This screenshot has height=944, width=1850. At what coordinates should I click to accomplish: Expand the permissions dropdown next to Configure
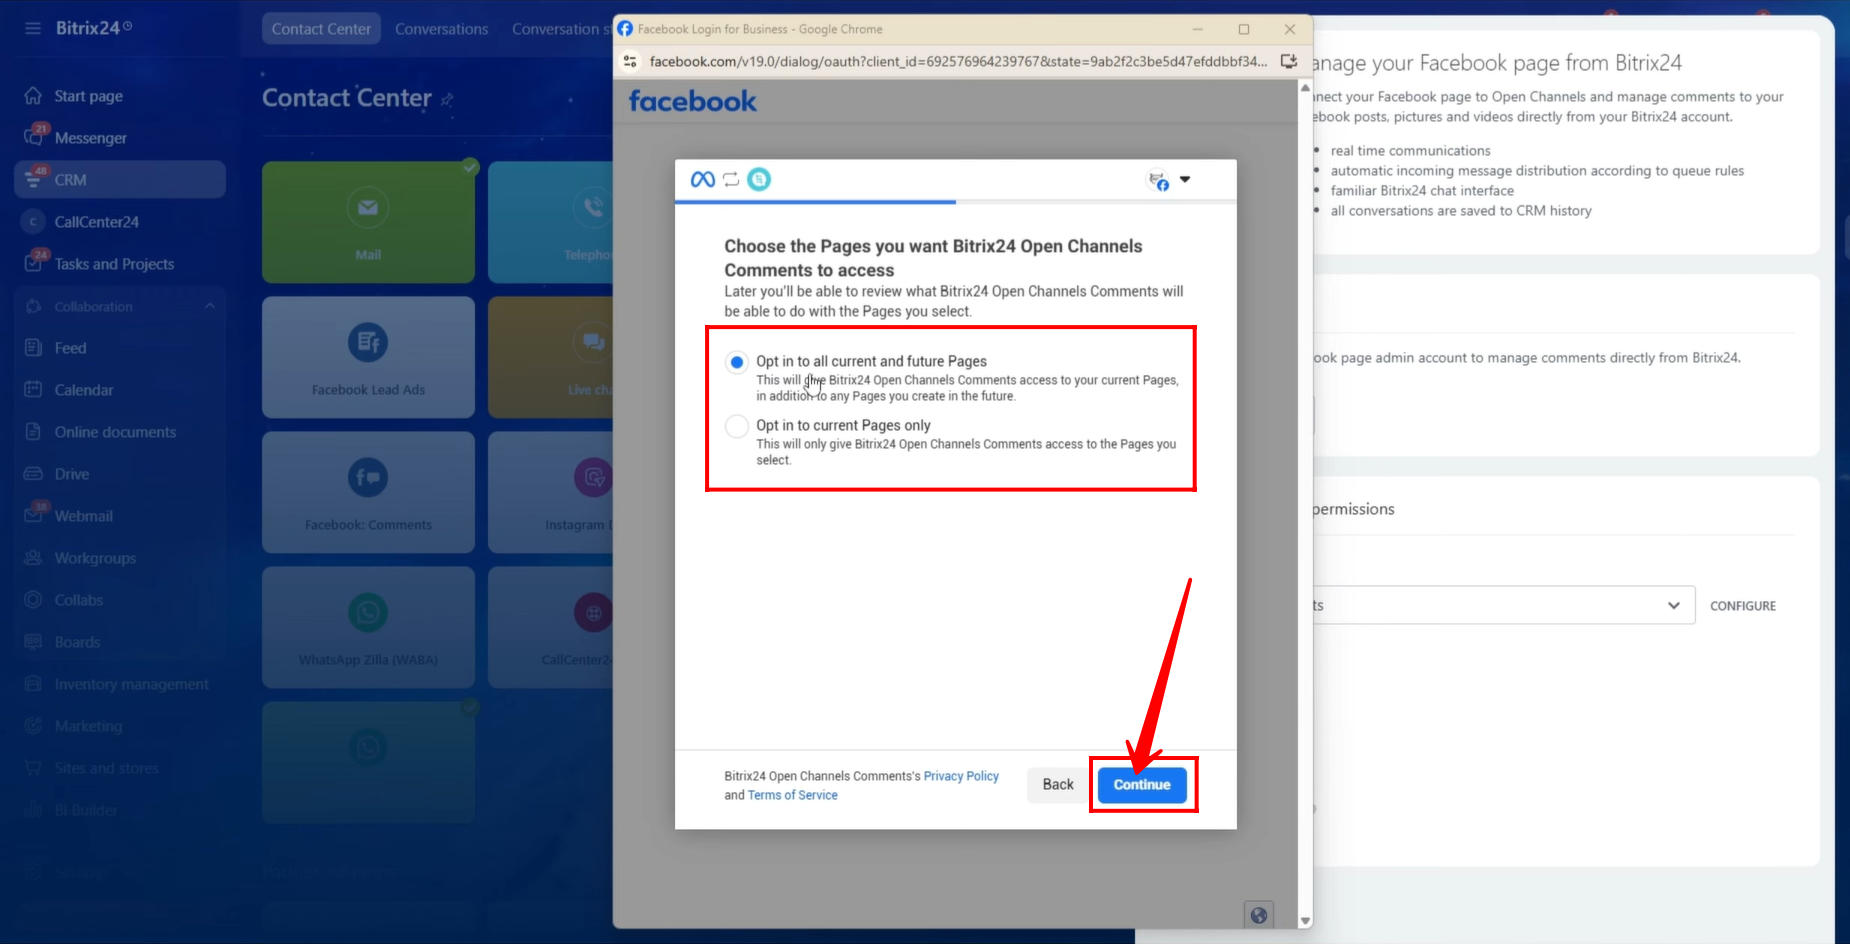1673,606
